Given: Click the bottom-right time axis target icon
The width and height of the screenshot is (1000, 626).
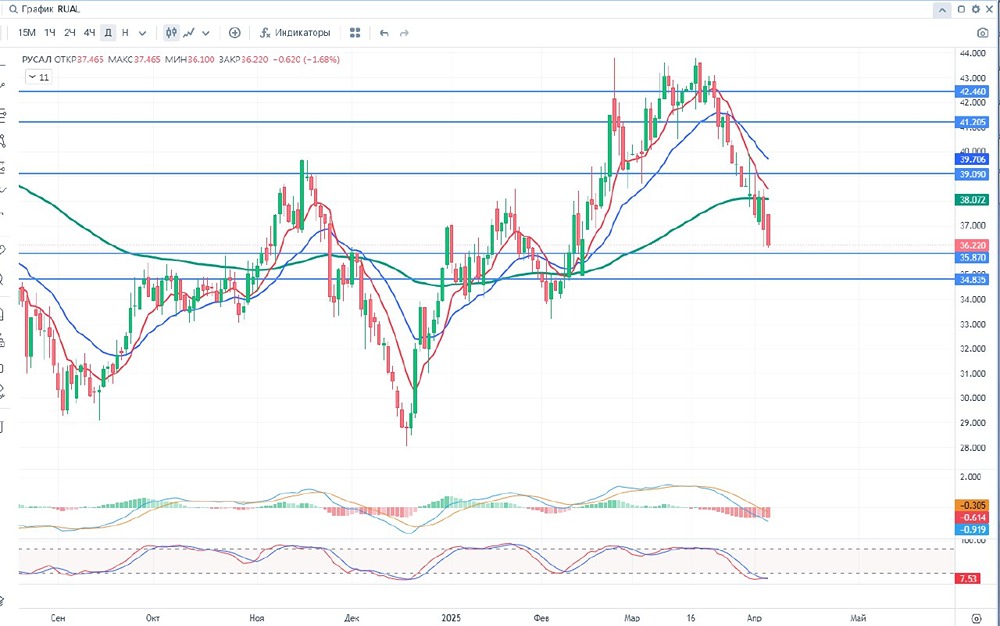Looking at the screenshot, I should (x=976, y=618).
